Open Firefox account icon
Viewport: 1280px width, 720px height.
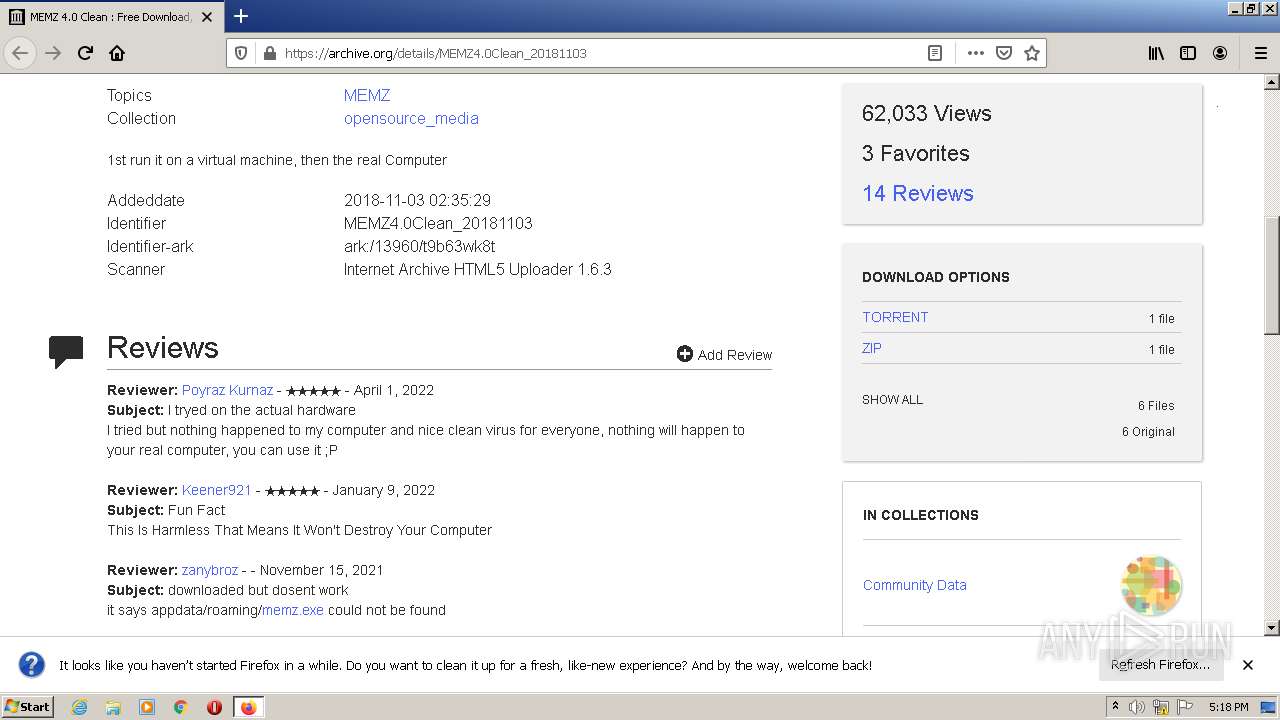coord(1220,53)
